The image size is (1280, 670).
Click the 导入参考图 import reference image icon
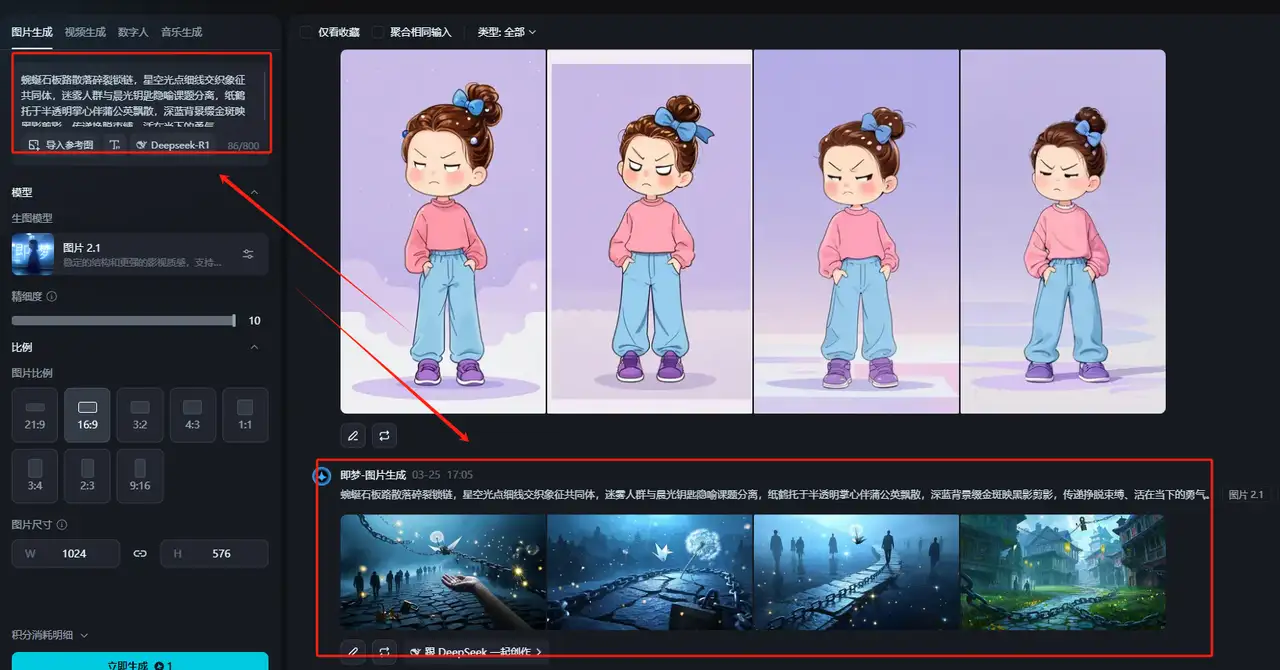point(34,145)
